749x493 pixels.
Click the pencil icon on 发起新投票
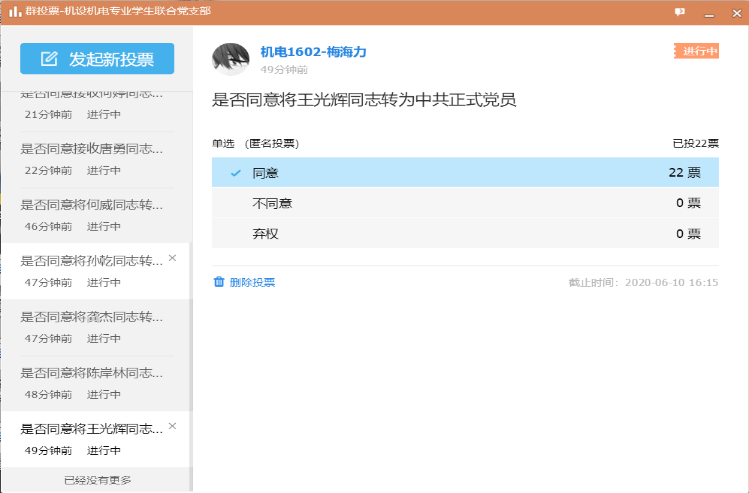[x=49, y=59]
